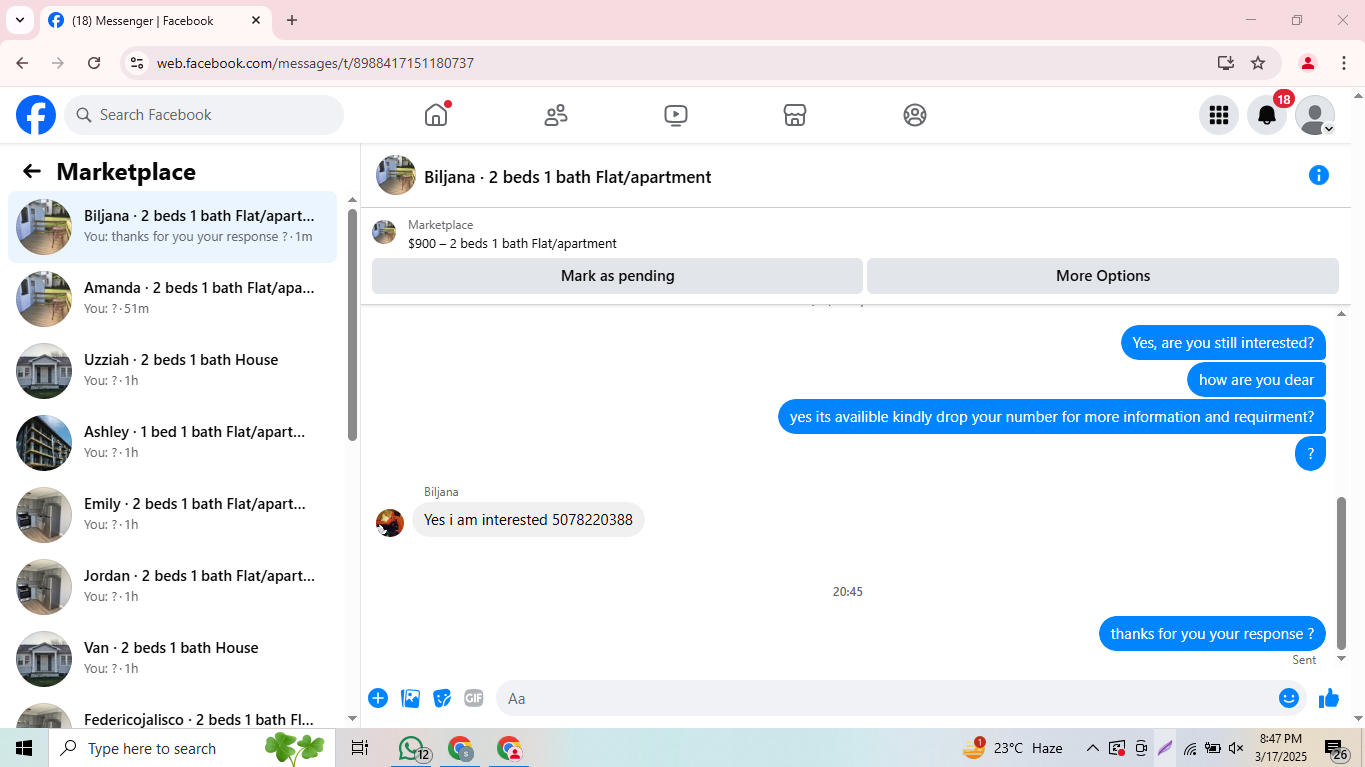Click the listing thumbnail in chat header
The height and width of the screenshot is (767, 1365).
[x=396, y=175]
